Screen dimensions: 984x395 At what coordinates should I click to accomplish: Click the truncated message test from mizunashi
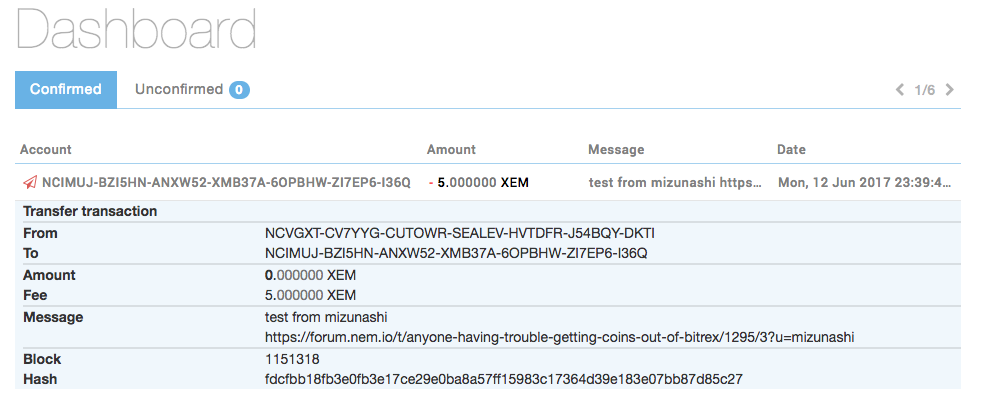(x=675, y=183)
